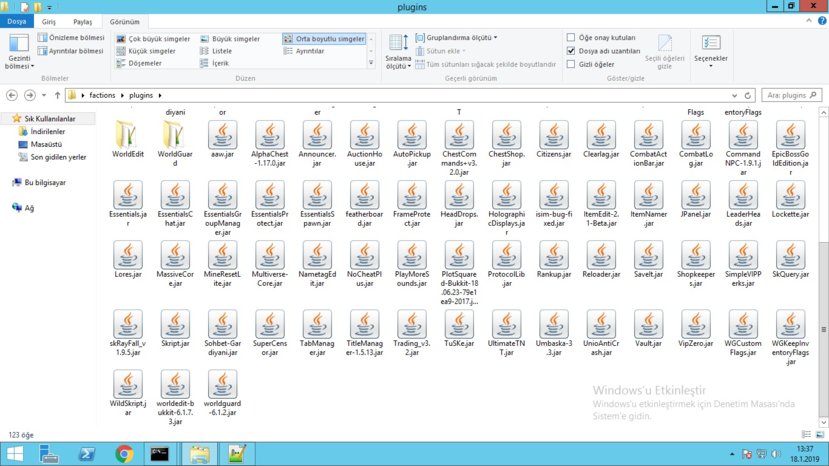
Task: Click the Up one level arrow
Action: pos(57,95)
